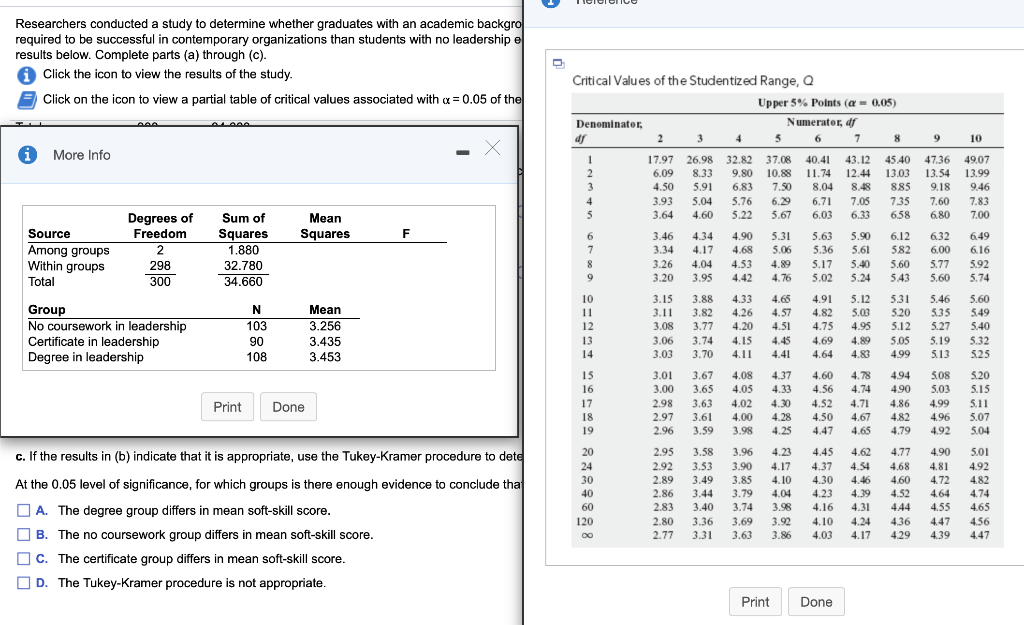Viewport: 1024px width, 625px height.
Task: Click the mean value 3.435
Action: tap(325, 342)
